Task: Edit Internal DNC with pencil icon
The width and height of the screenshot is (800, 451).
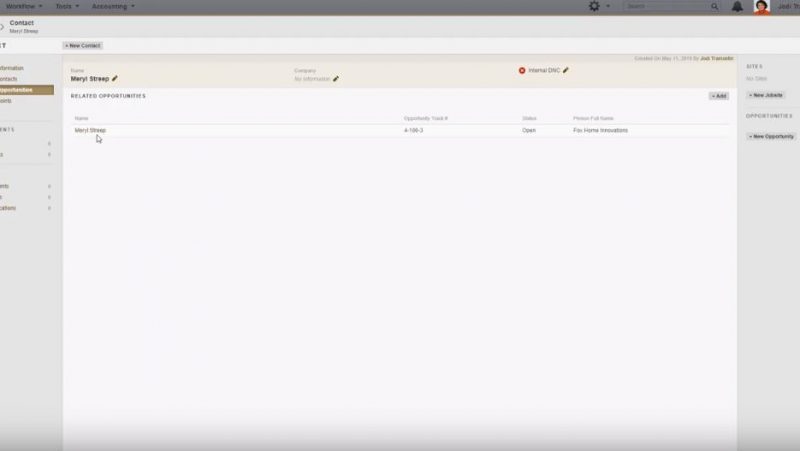Action: coord(566,70)
